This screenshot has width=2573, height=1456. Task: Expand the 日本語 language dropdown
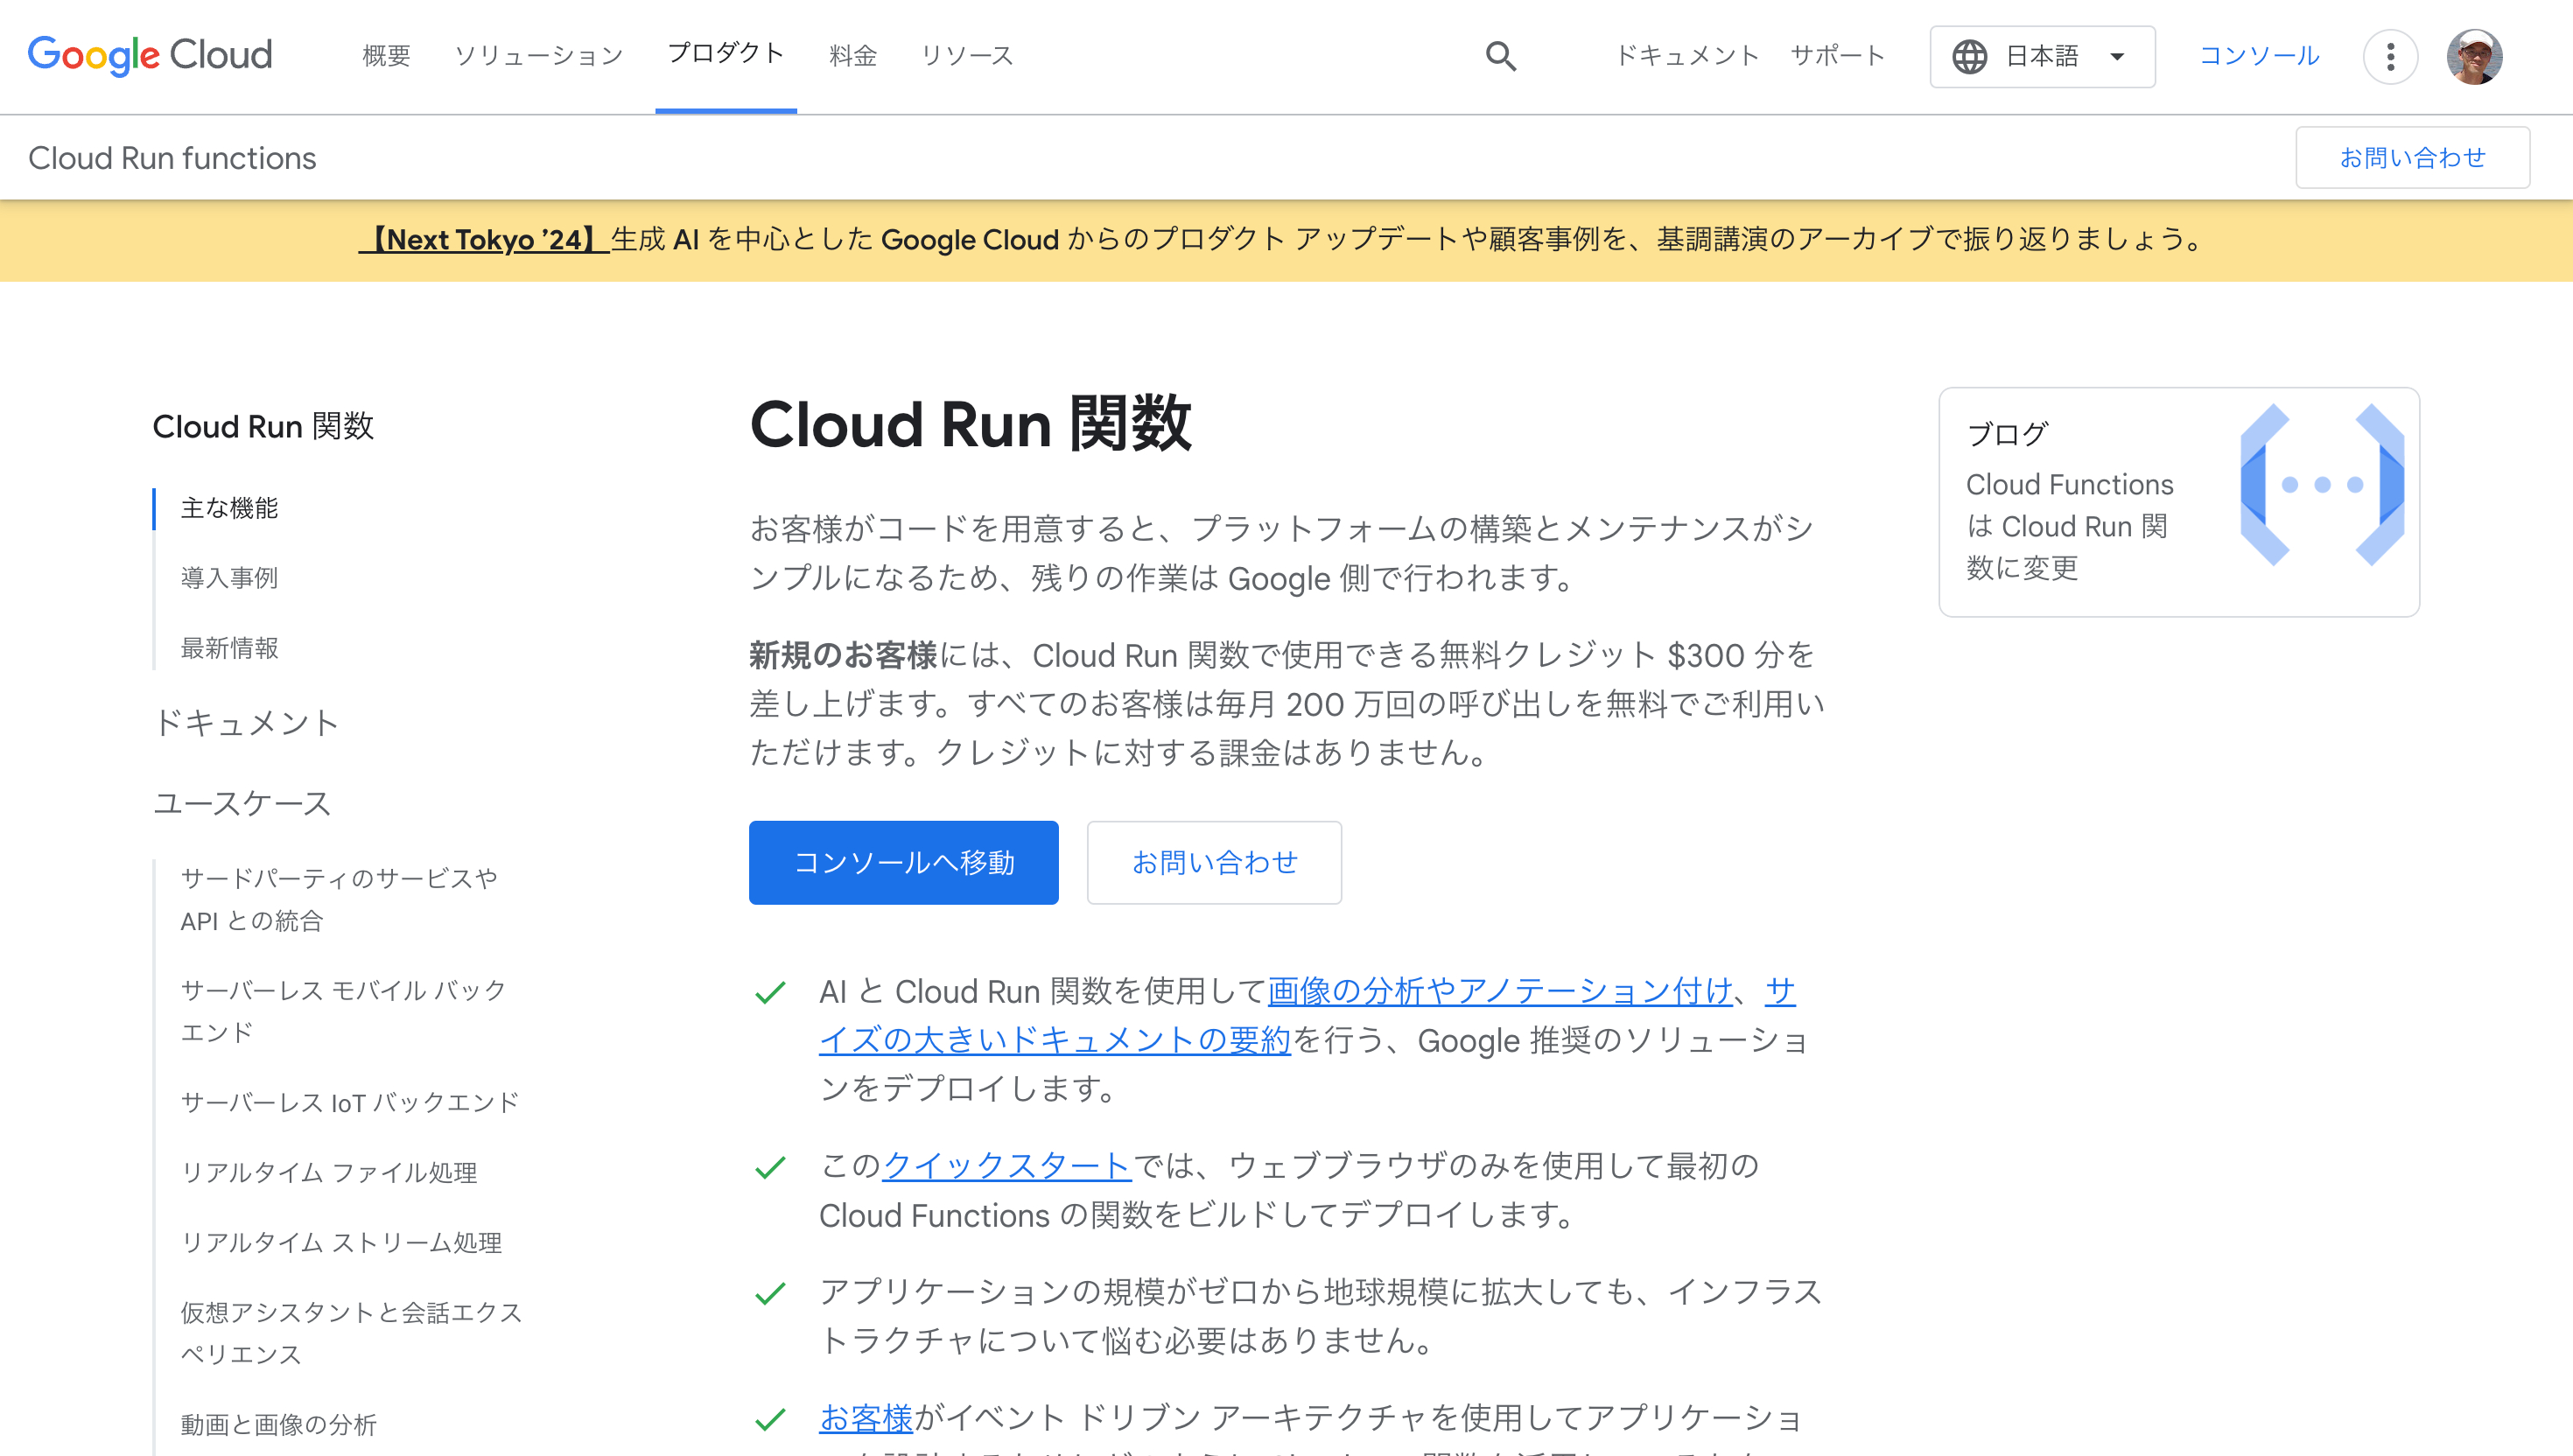pos(2042,57)
